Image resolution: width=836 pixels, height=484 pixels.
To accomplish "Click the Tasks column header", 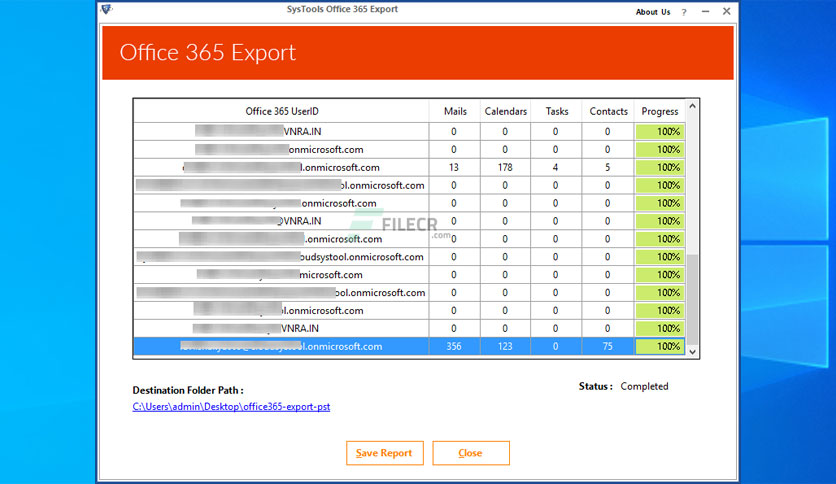I will point(556,111).
